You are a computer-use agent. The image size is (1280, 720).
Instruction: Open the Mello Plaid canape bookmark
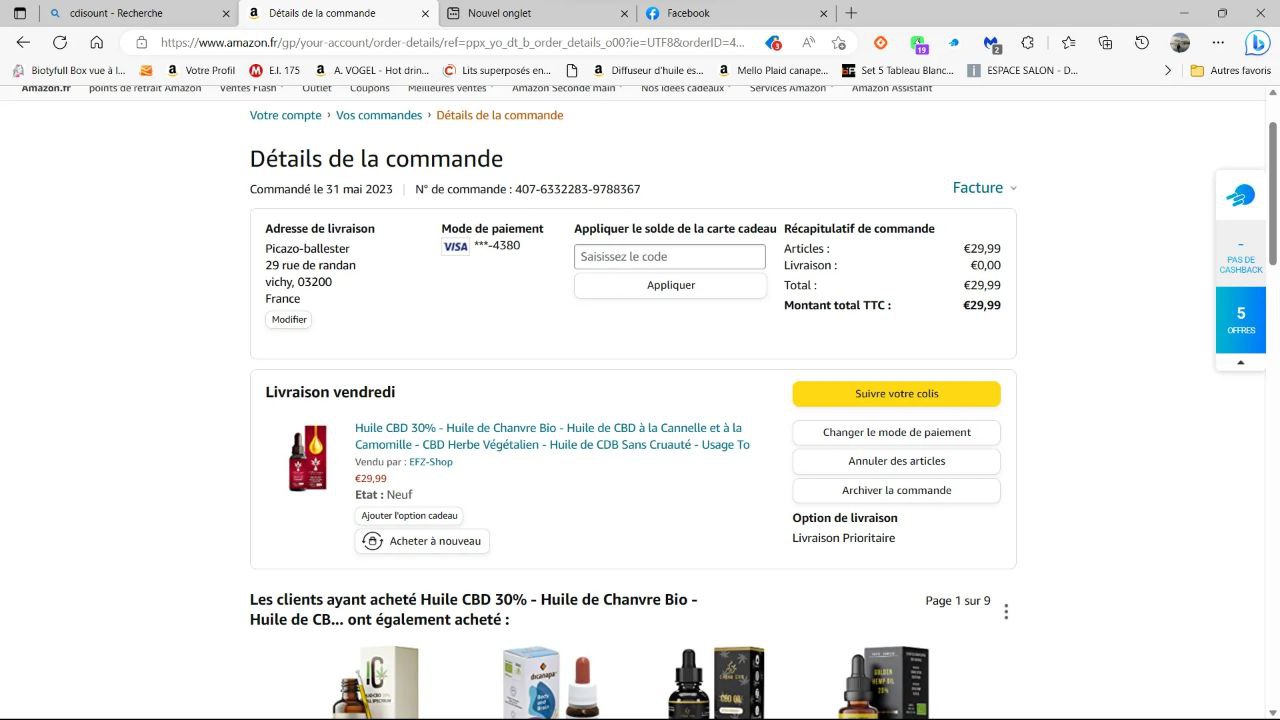coord(773,71)
